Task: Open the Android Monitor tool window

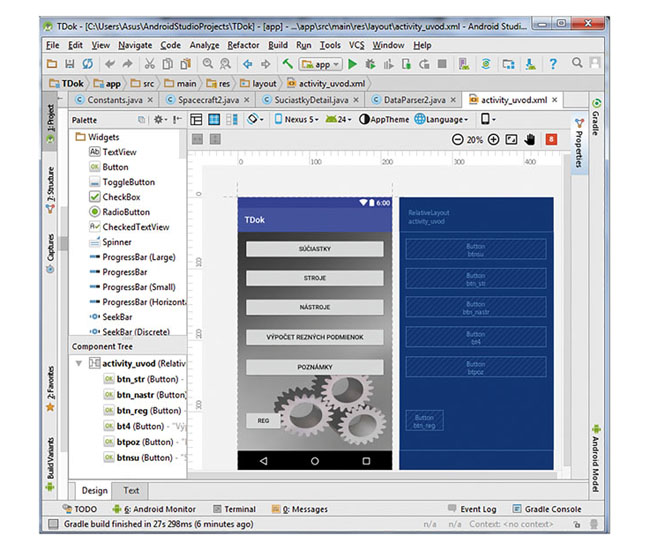Action: click(154, 509)
